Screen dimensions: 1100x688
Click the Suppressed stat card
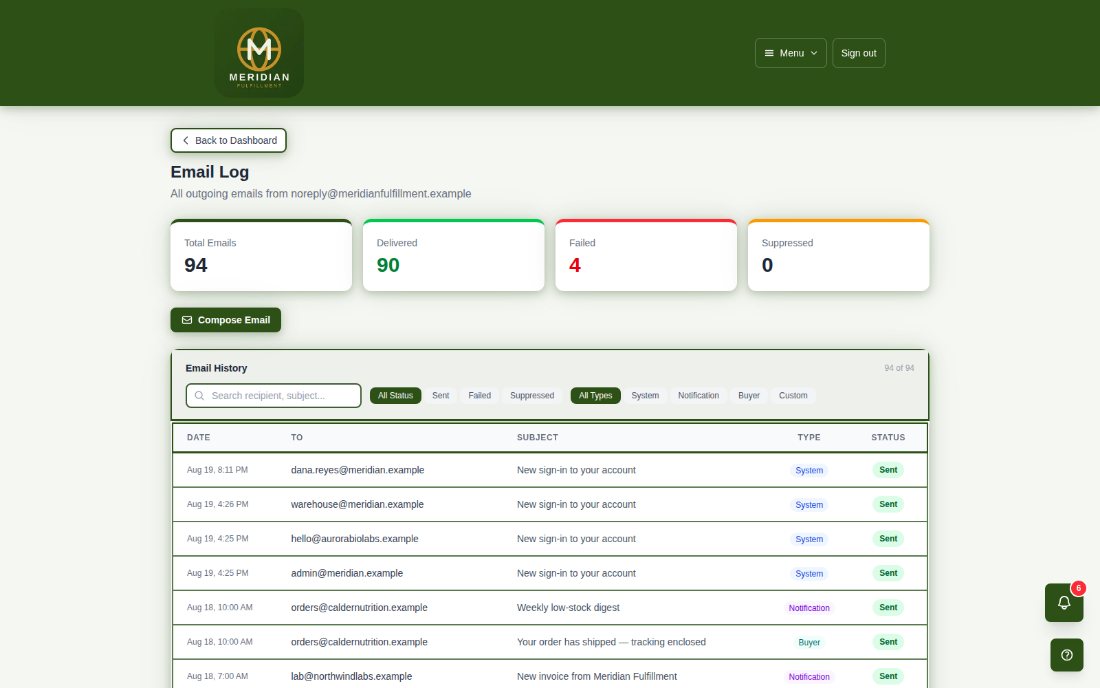point(838,255)
